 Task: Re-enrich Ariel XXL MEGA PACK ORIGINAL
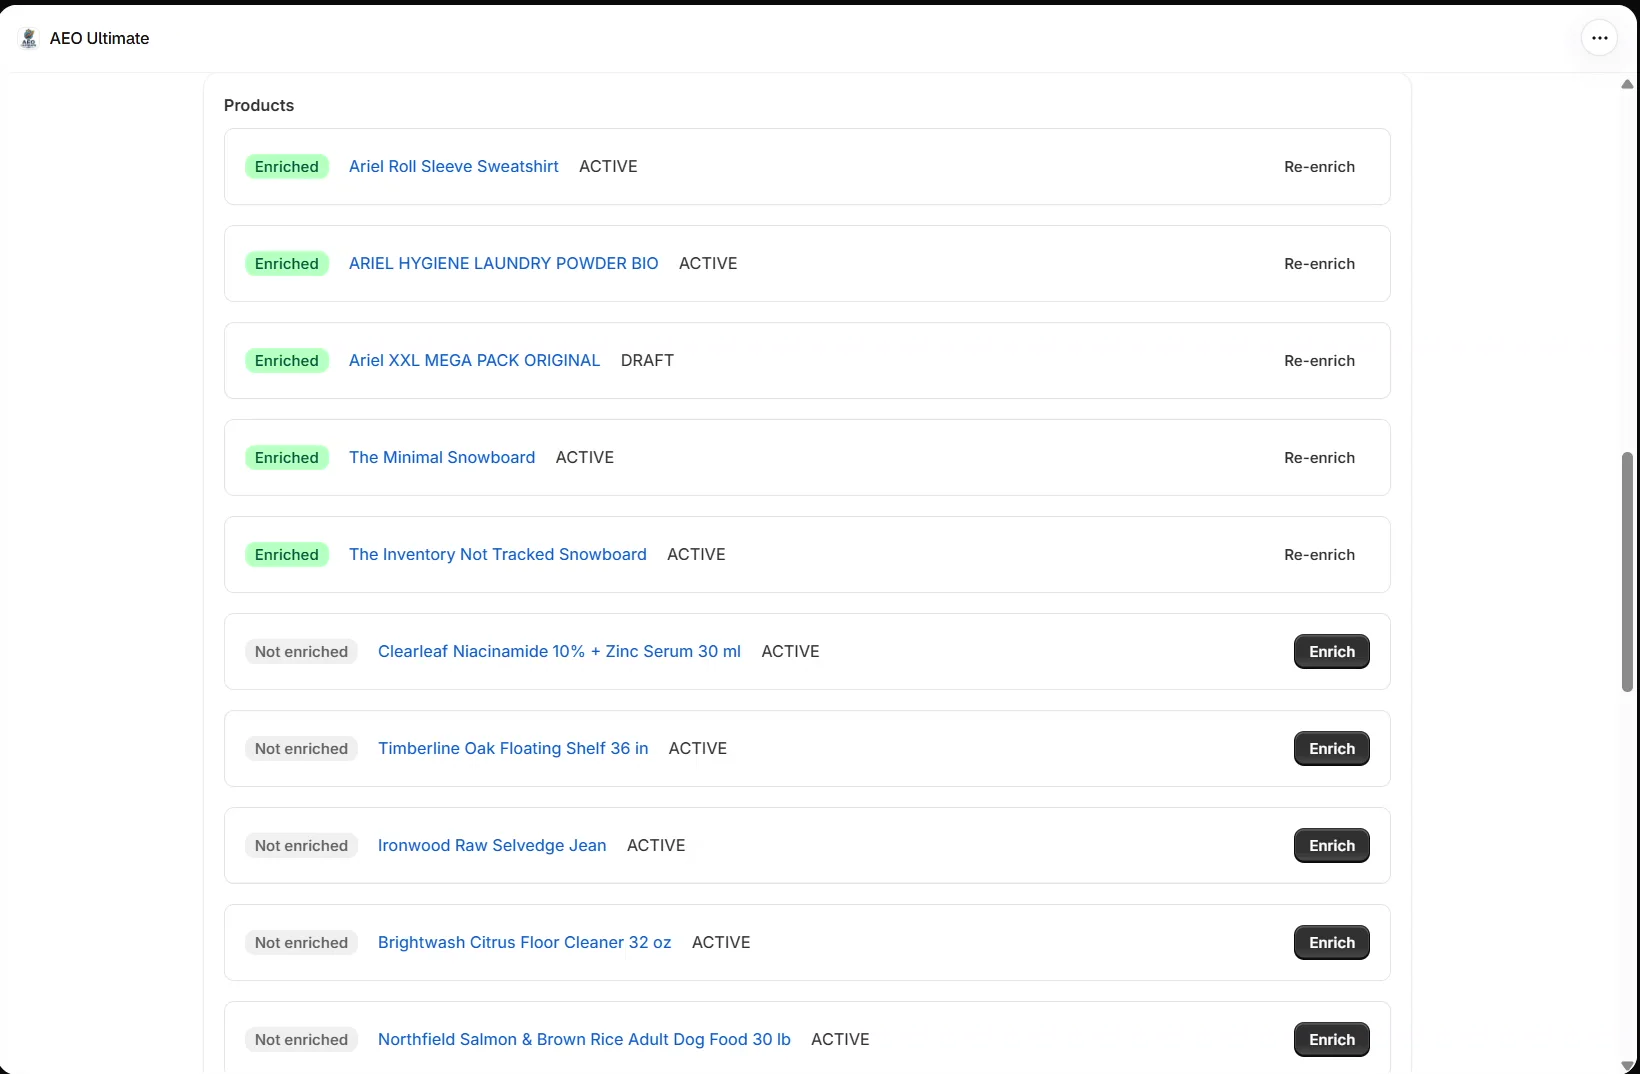click(x=1319, y=361)
